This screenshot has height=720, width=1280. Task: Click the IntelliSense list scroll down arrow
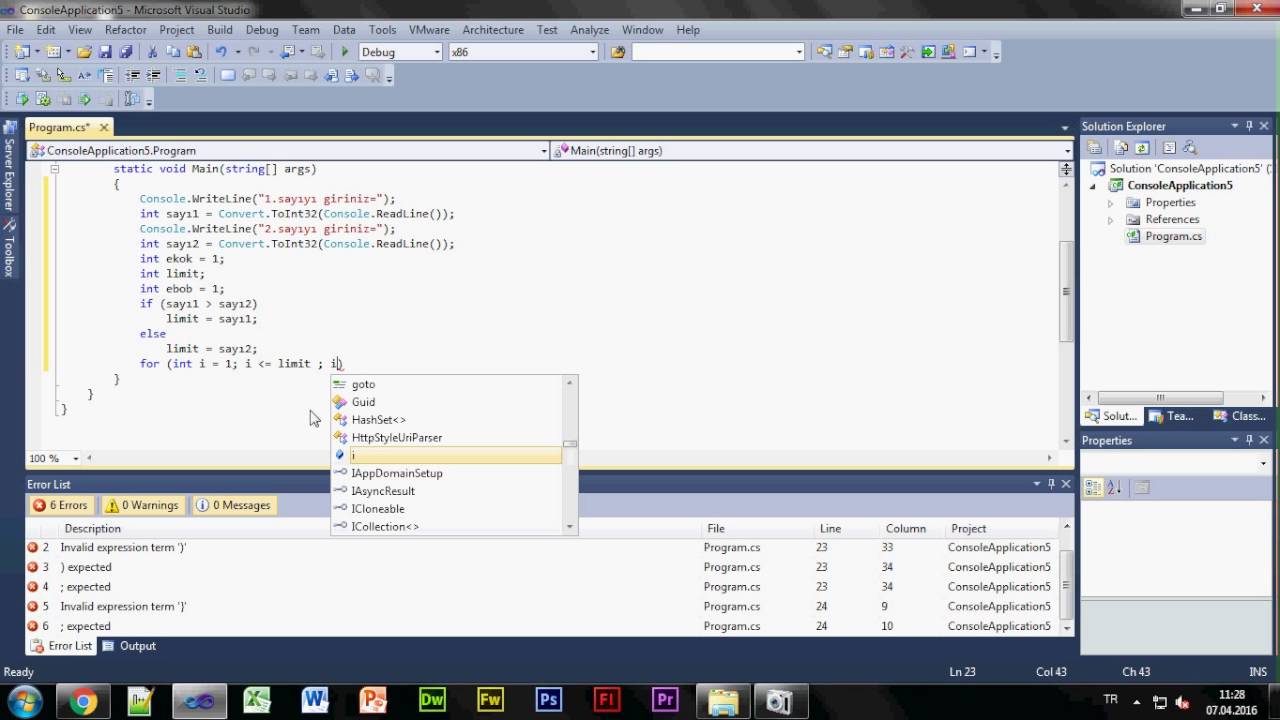click(x=570, y=526)
